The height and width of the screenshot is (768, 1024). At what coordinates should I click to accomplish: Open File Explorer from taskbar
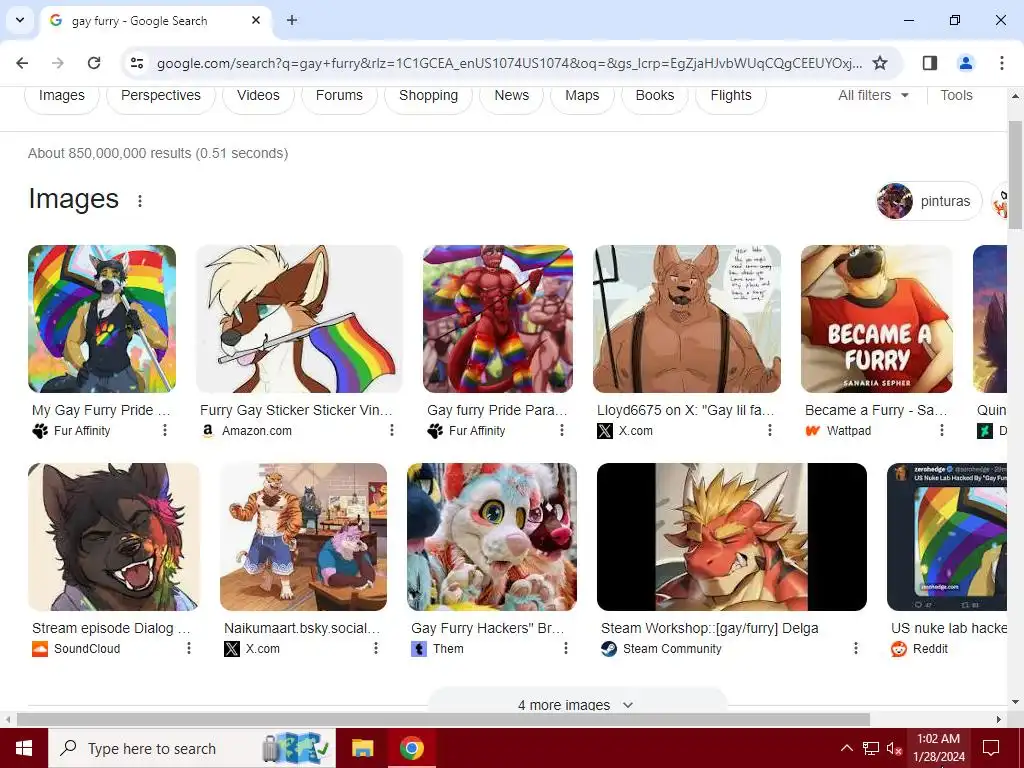coord(362,748)
